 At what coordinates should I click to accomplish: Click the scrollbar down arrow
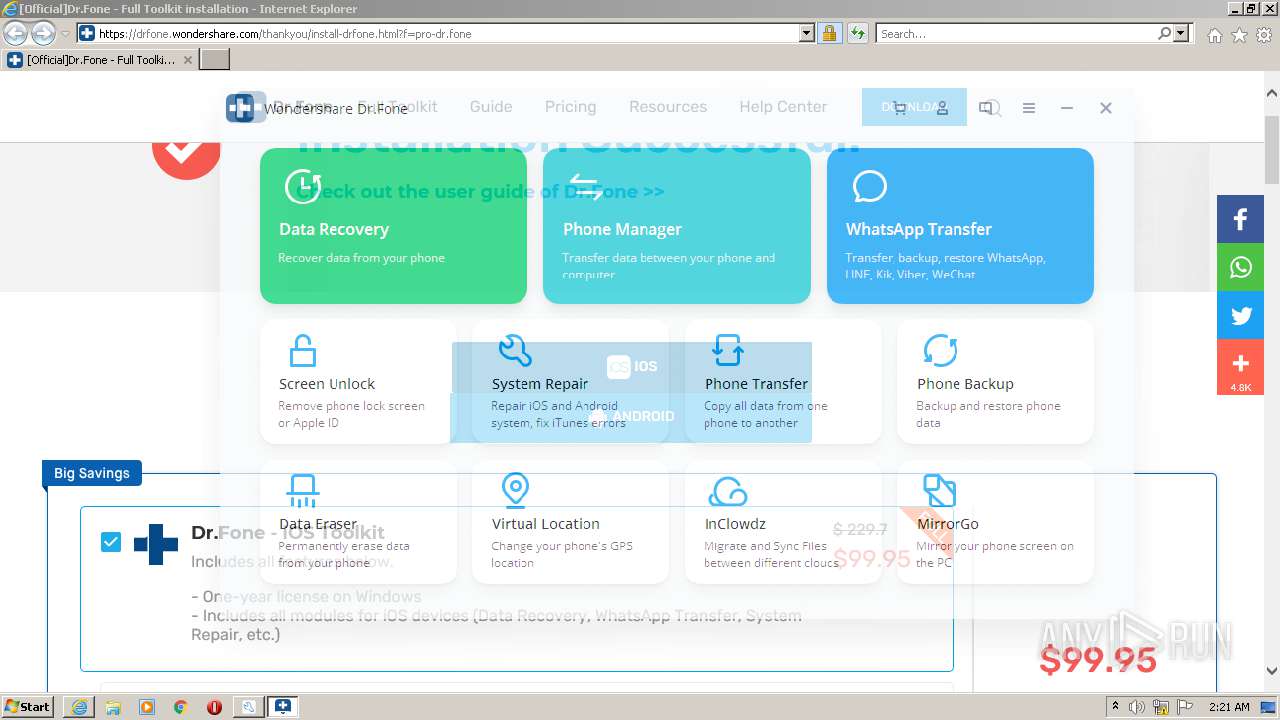tap(1272, 673)
